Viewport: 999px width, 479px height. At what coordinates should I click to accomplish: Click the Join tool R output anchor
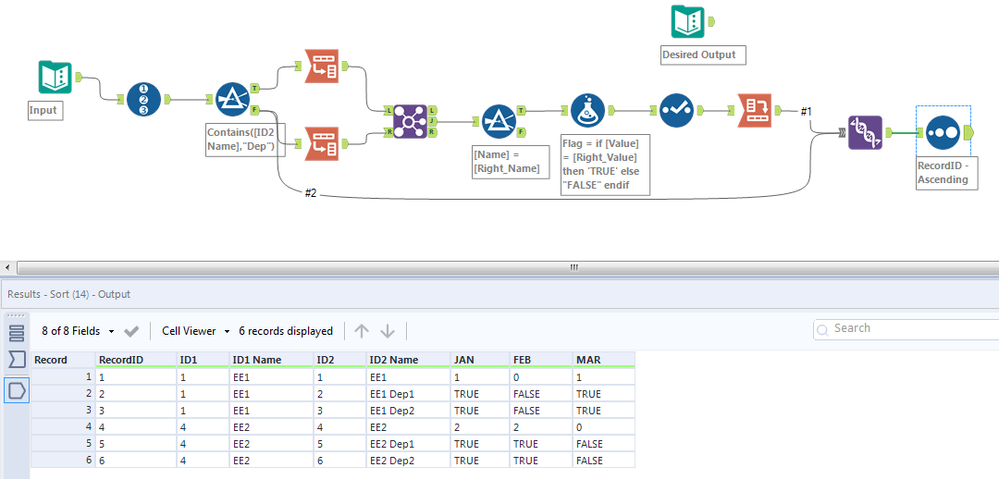434,132
